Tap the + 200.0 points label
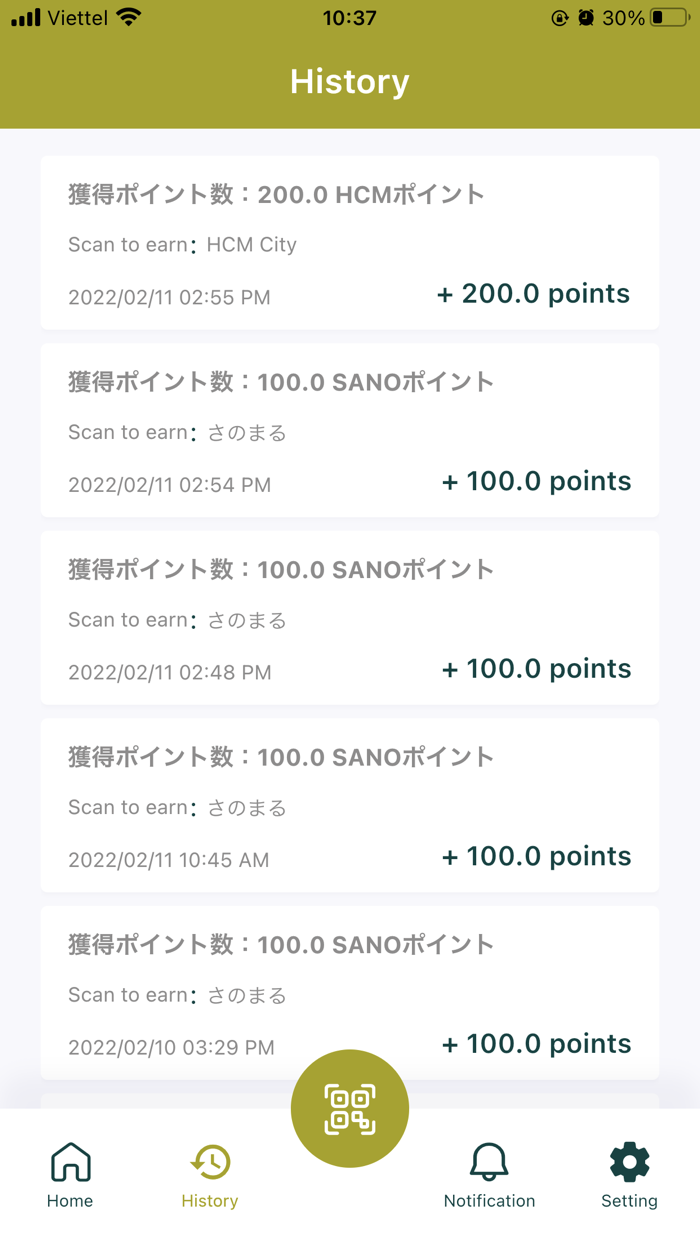Screen dimensions: 700x1244 [x=533, y=293]
